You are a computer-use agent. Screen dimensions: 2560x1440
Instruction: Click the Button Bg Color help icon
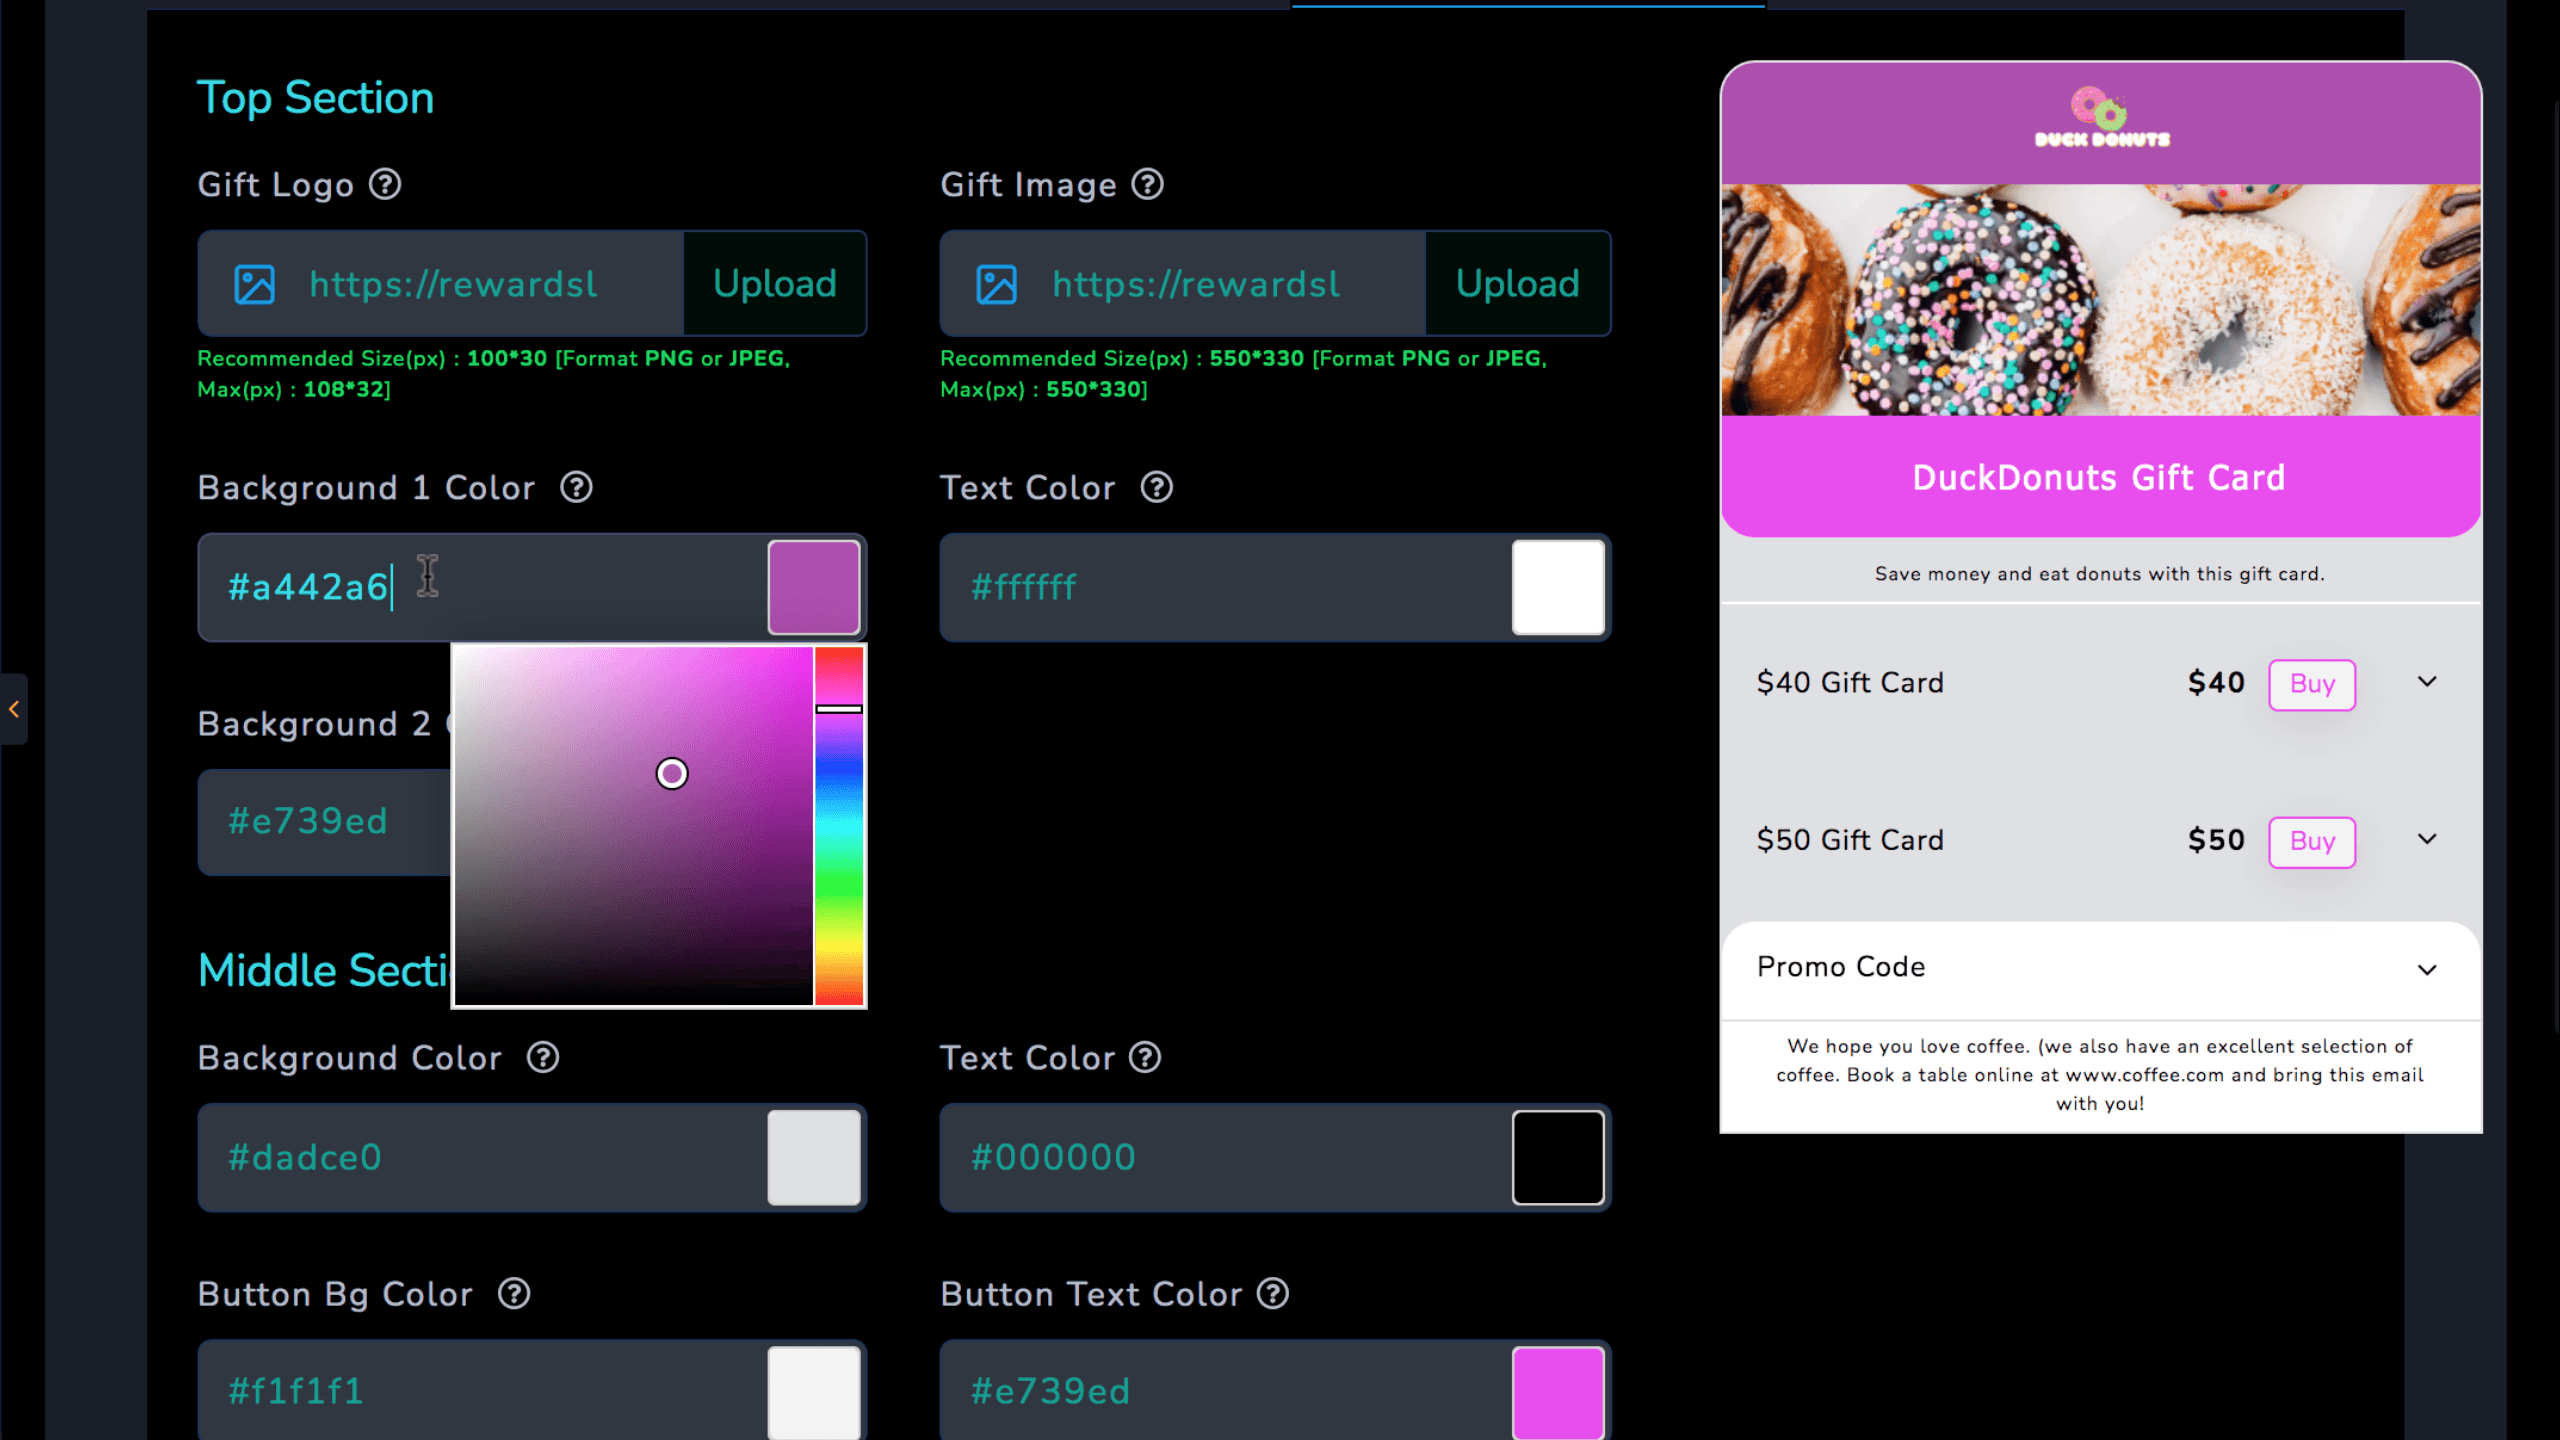[514, 1294]
